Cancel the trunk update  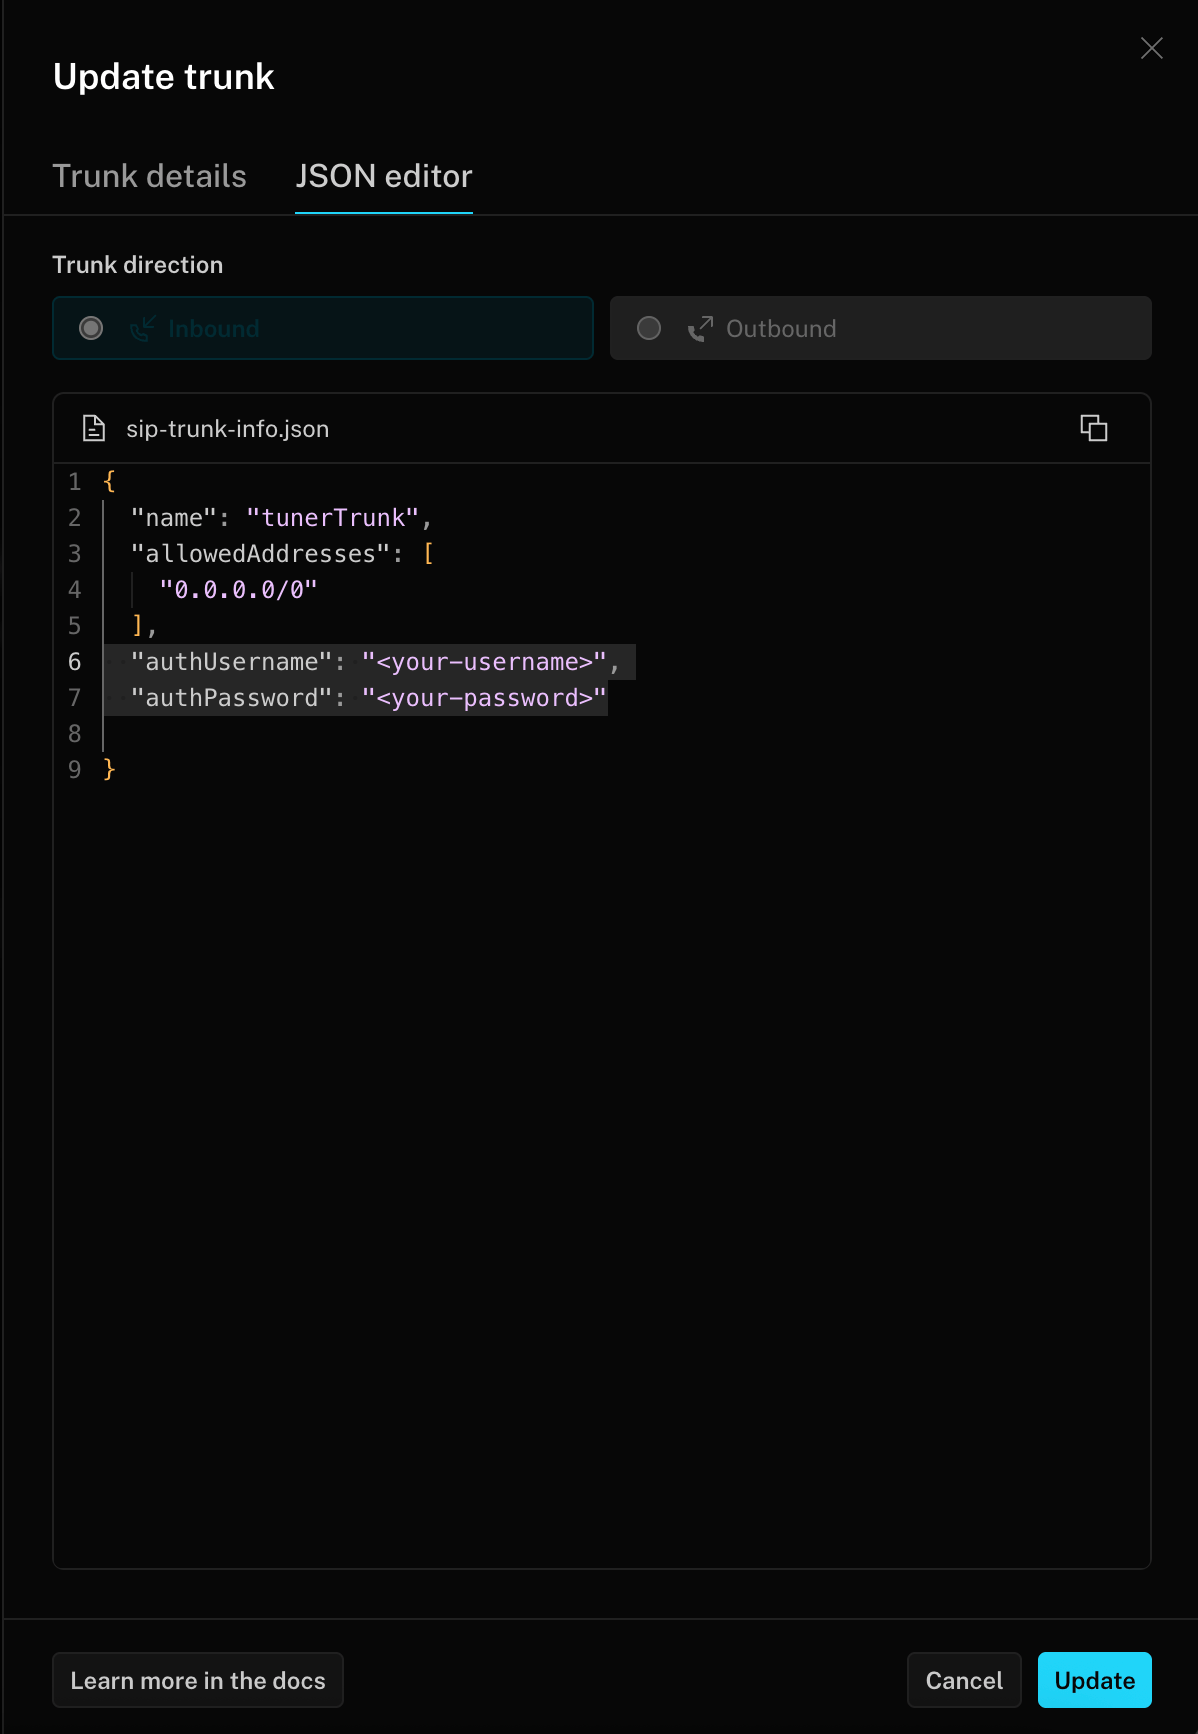(x=964, y=1680)
